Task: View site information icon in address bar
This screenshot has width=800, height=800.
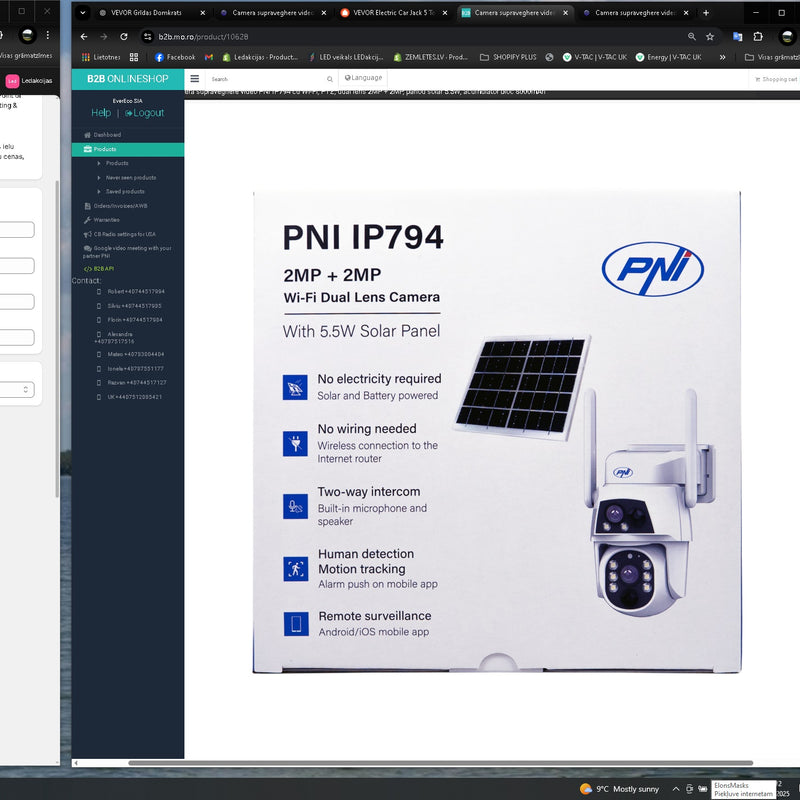Action: (x=148, y=37)
